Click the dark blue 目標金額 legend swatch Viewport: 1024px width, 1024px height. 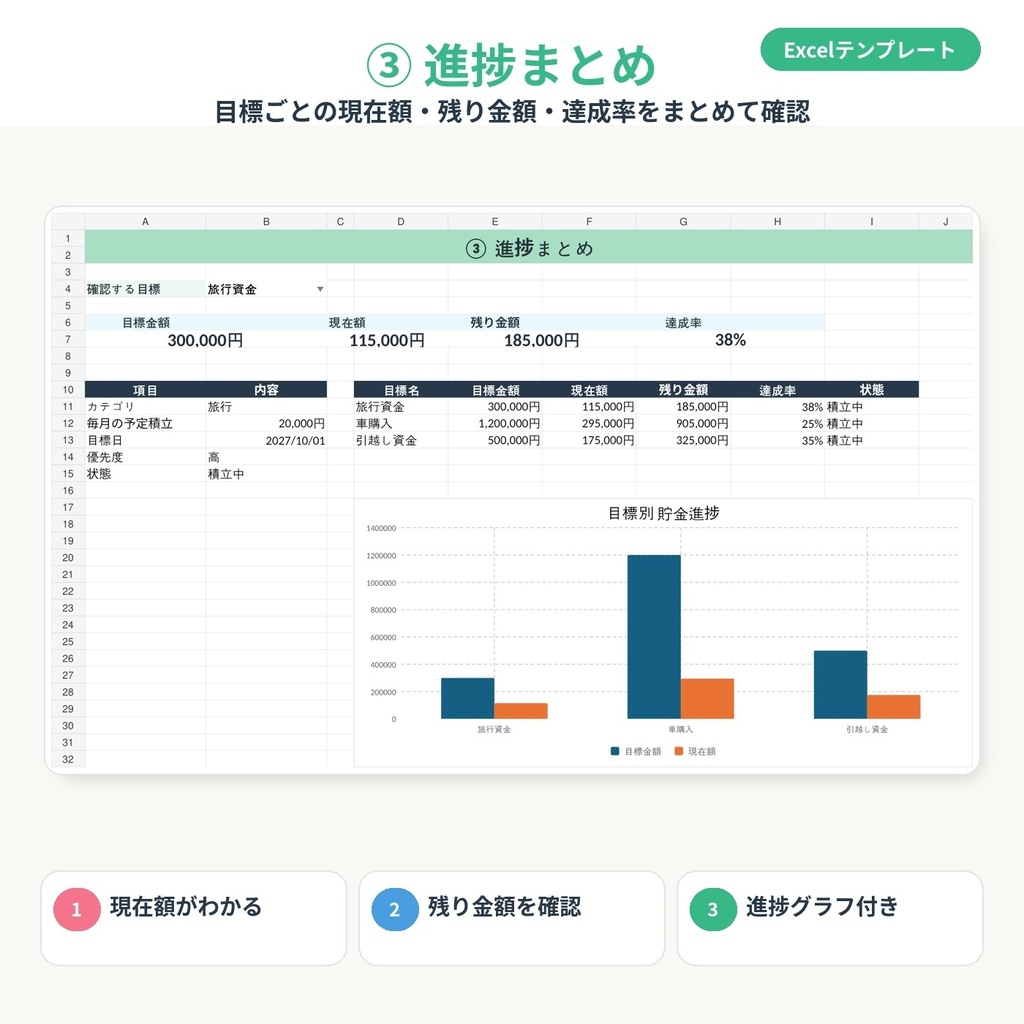pyautogui.click(x=615, y=751)
